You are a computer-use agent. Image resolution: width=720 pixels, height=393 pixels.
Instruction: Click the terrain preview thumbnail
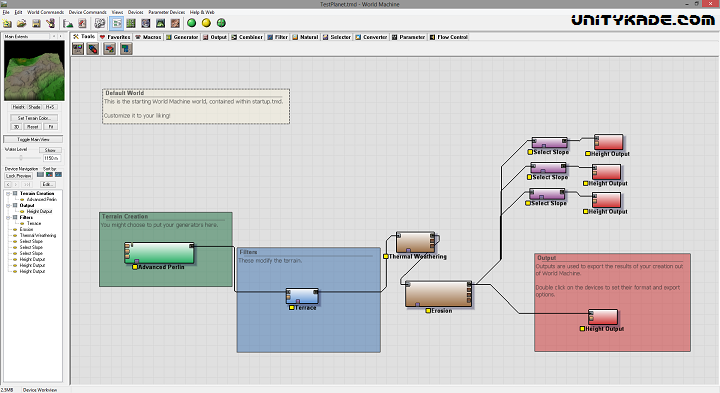click(34, 71)
